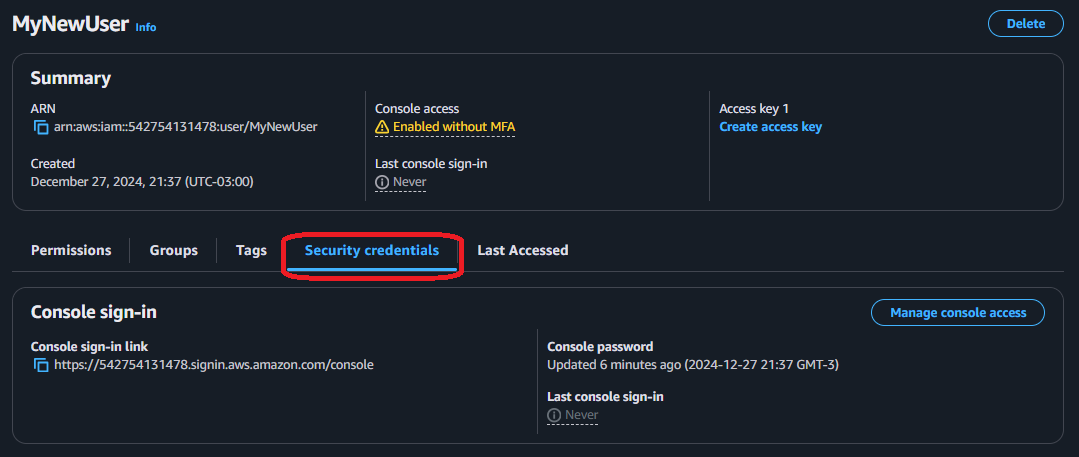Image resolution: width=1079 pixels, height=457 pixels.
Task: Click the Enabled without MFA status text
Action: pyautogui.click(x=454, y=127)
